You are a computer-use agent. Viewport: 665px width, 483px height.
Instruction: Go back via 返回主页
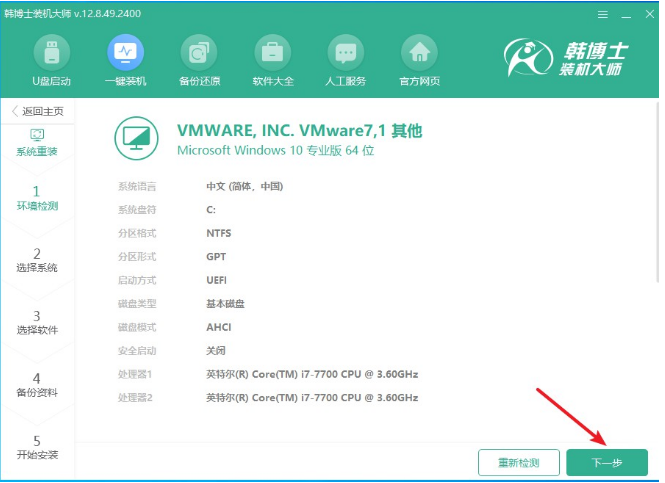point(37,111)
